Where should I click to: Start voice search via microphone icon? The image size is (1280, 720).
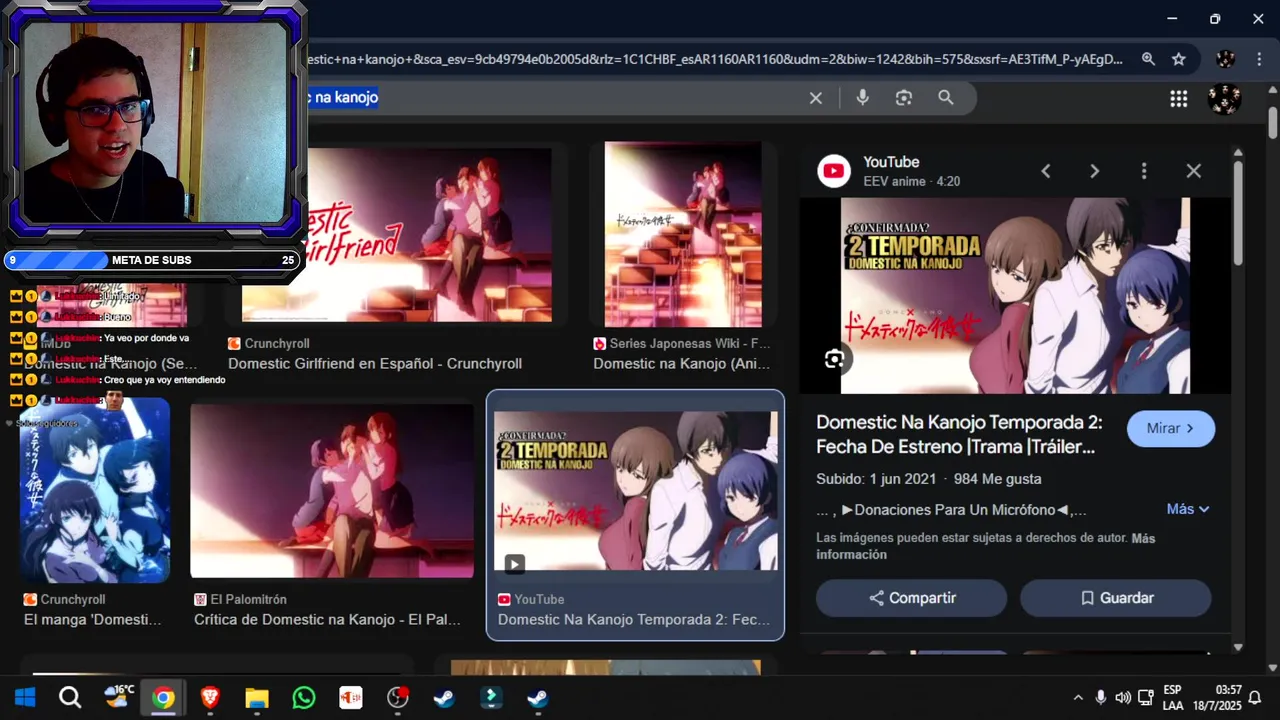coord(862,98)
